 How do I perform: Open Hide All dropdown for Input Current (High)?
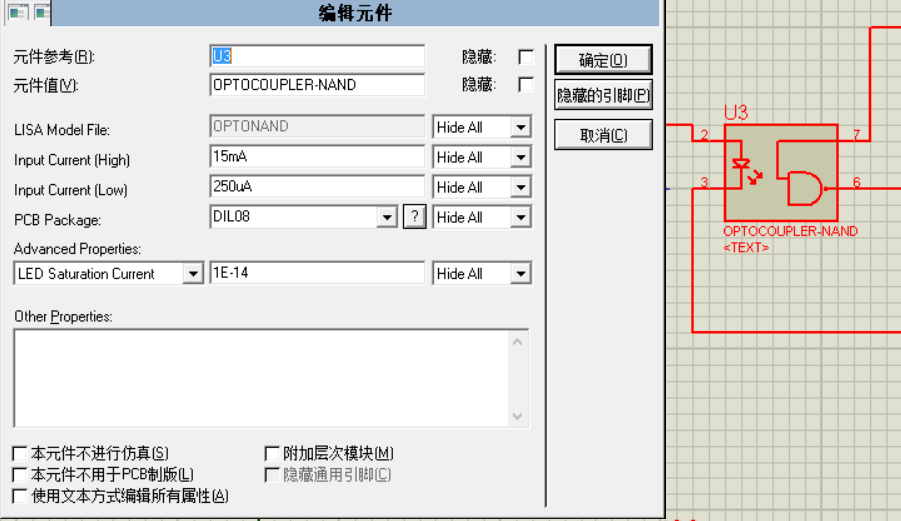click(521, 157)
